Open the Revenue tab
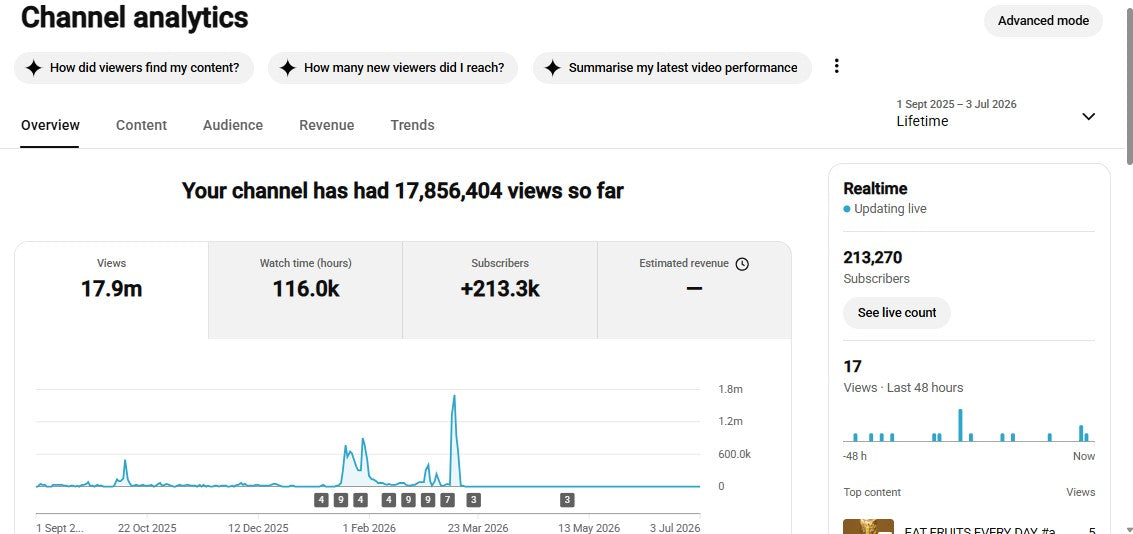The height and width of the screenshot is (534, 1133). [x=327, y=125]
